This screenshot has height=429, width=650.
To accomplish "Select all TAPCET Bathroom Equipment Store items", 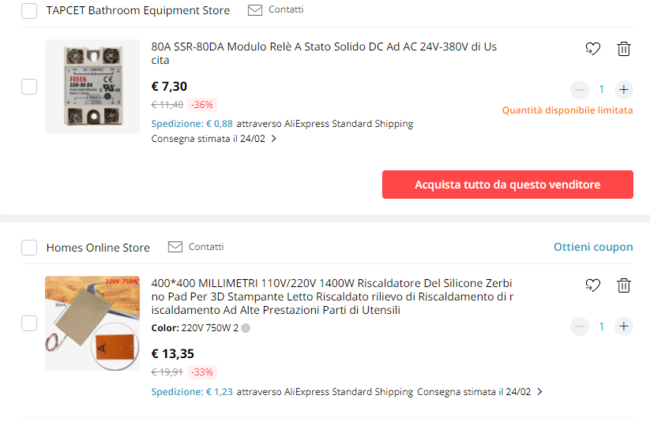I will pyautogui.click(x=29, y=11).
